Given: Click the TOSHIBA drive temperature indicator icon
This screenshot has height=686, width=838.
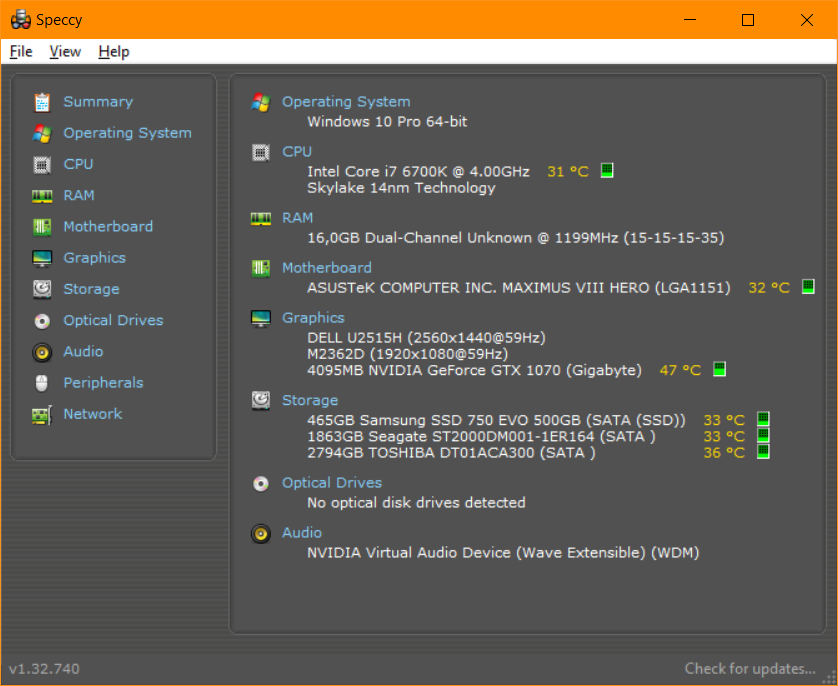Looking at the screenshot, I should point(764,452).
